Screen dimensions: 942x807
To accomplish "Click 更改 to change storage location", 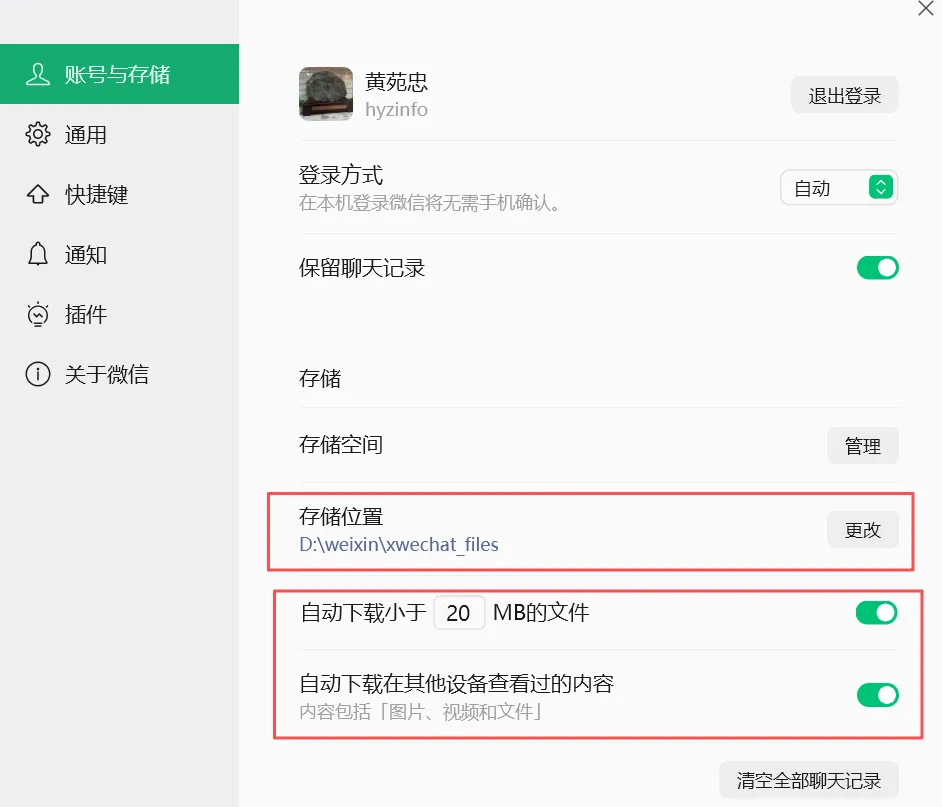I will click(x=862, y=529).
